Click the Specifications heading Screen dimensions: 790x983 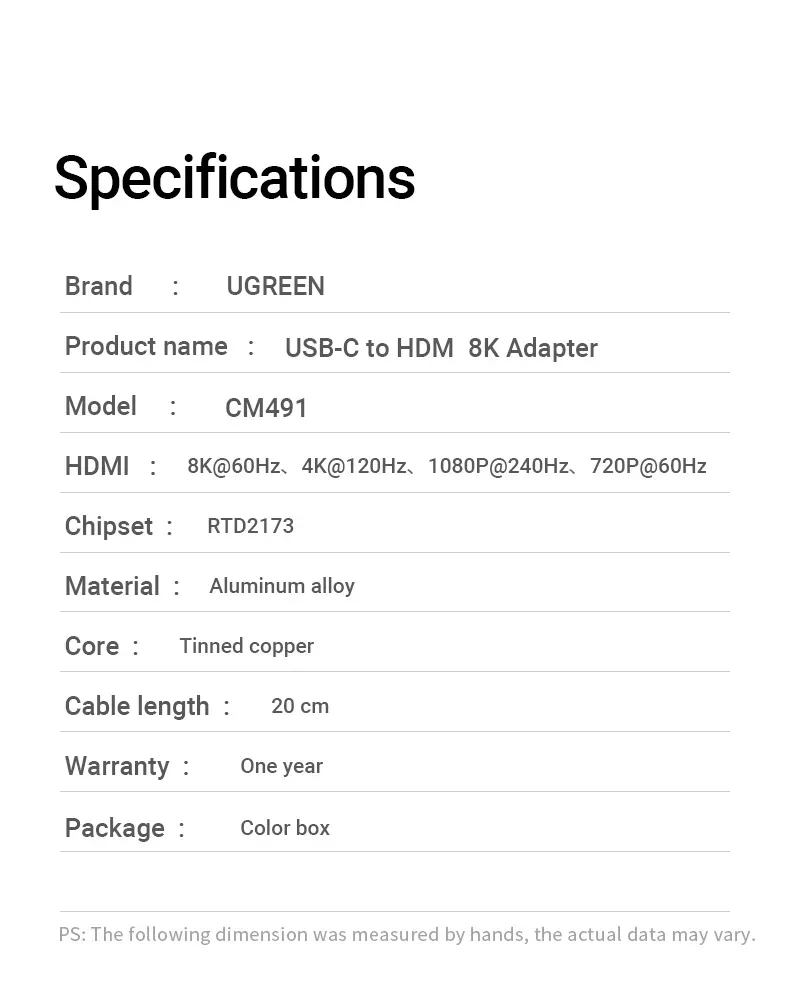coord(234,178)
